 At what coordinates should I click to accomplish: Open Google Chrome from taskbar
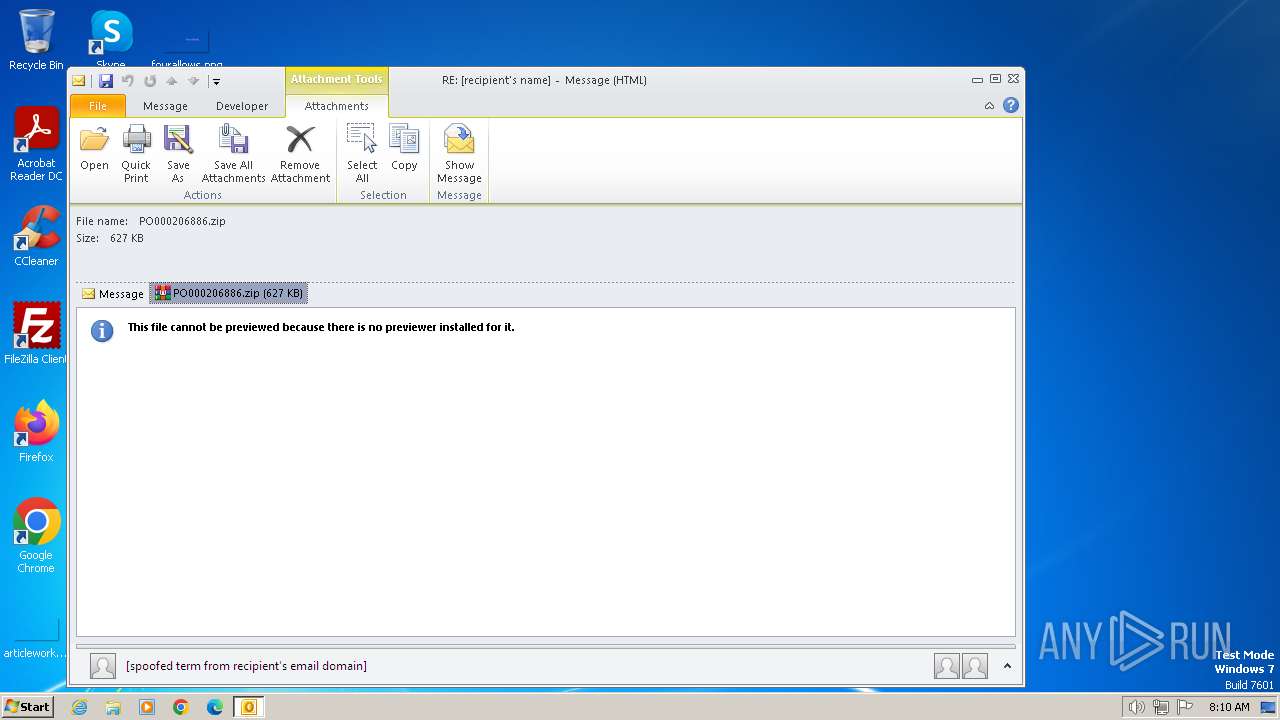[181, 707]
